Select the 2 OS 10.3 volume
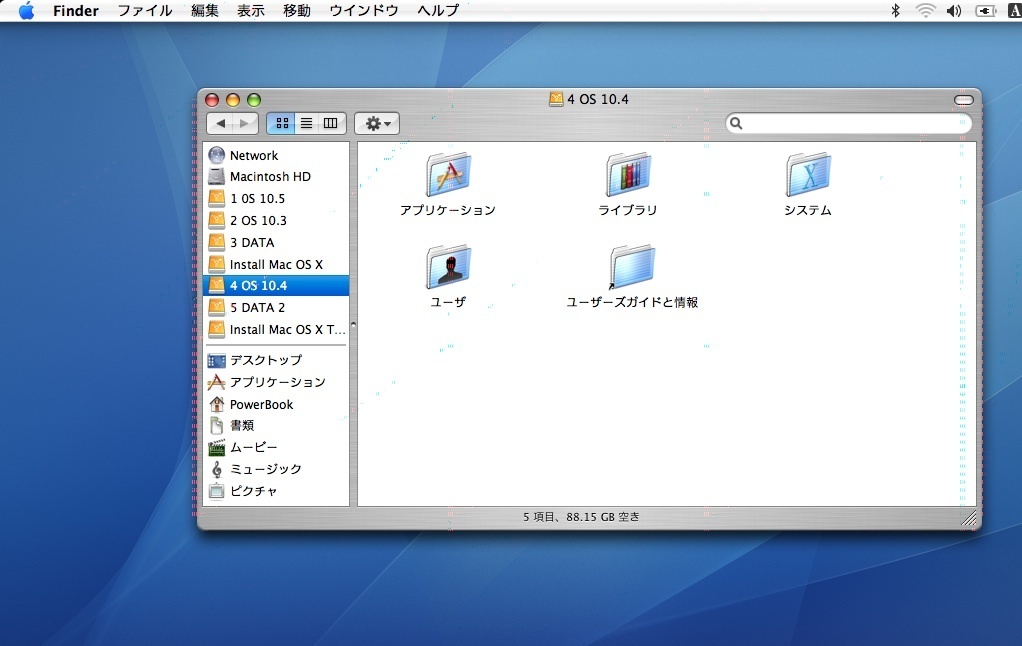 tap(276, 220)
